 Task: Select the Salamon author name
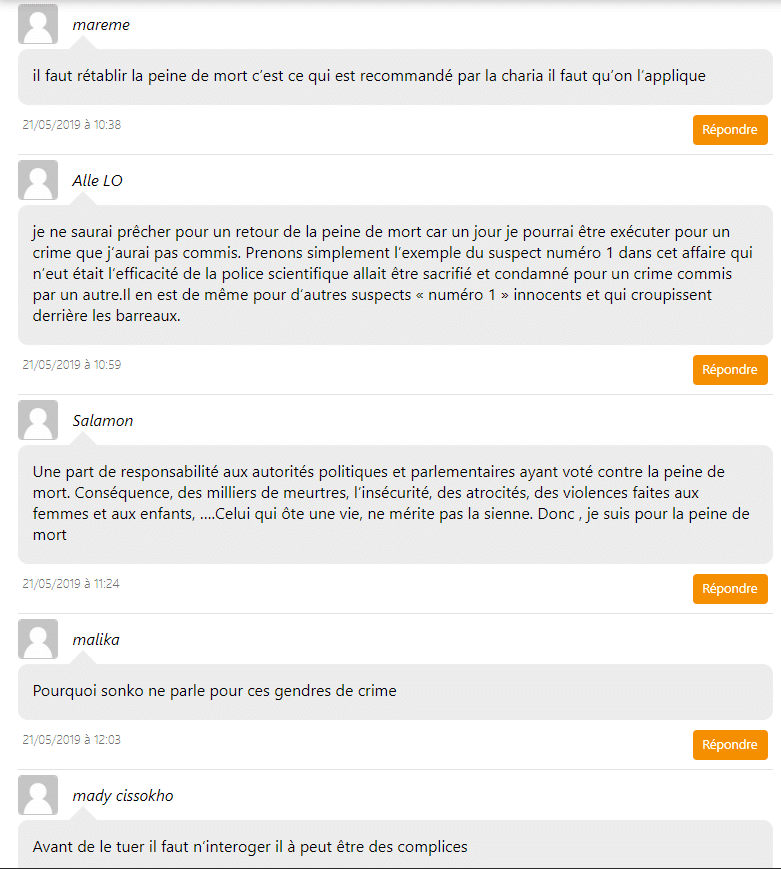[103, 421]
